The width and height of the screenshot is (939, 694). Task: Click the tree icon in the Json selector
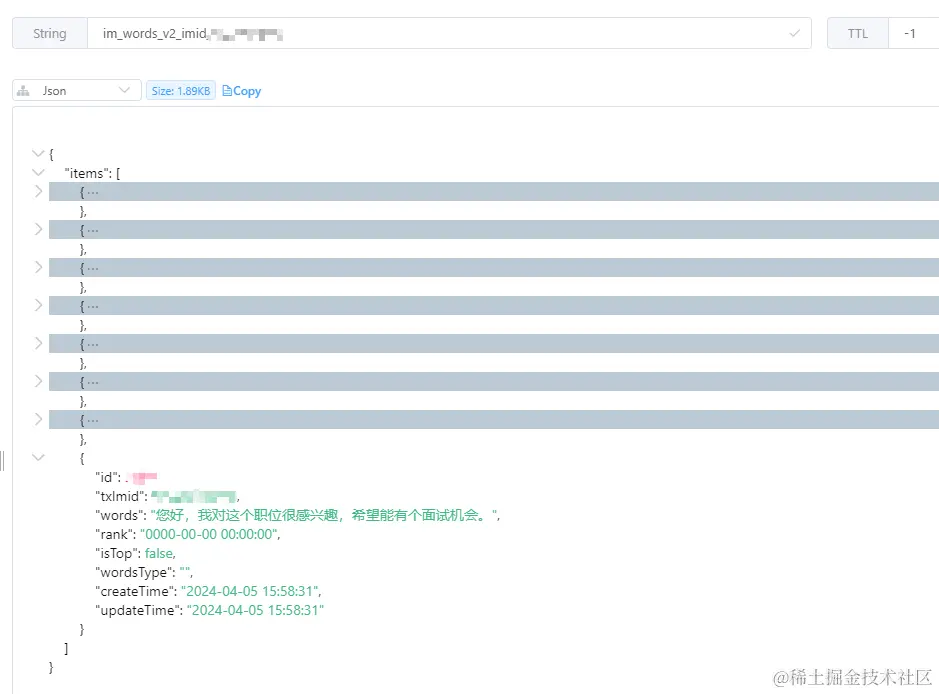tap(23, 91)
